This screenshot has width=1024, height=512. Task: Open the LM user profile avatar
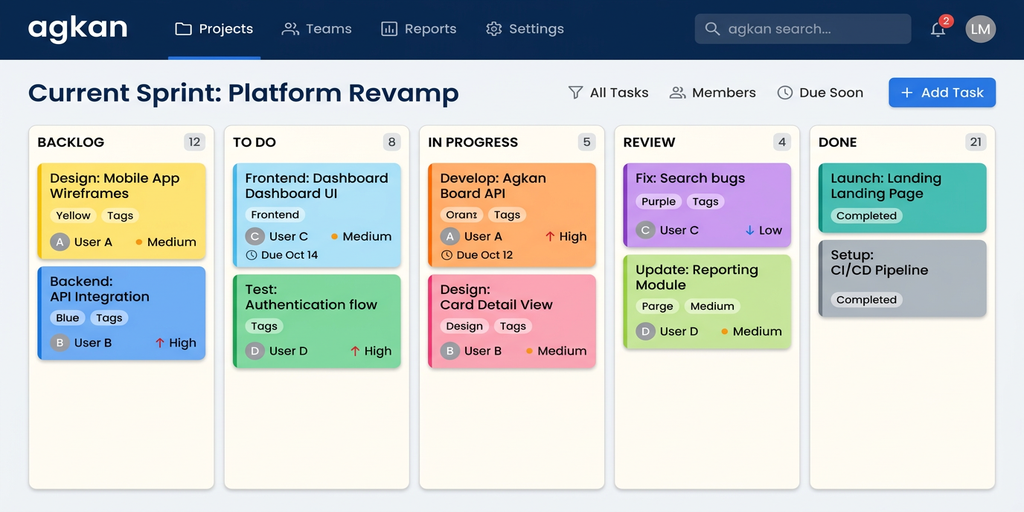(x=980, y=29)
